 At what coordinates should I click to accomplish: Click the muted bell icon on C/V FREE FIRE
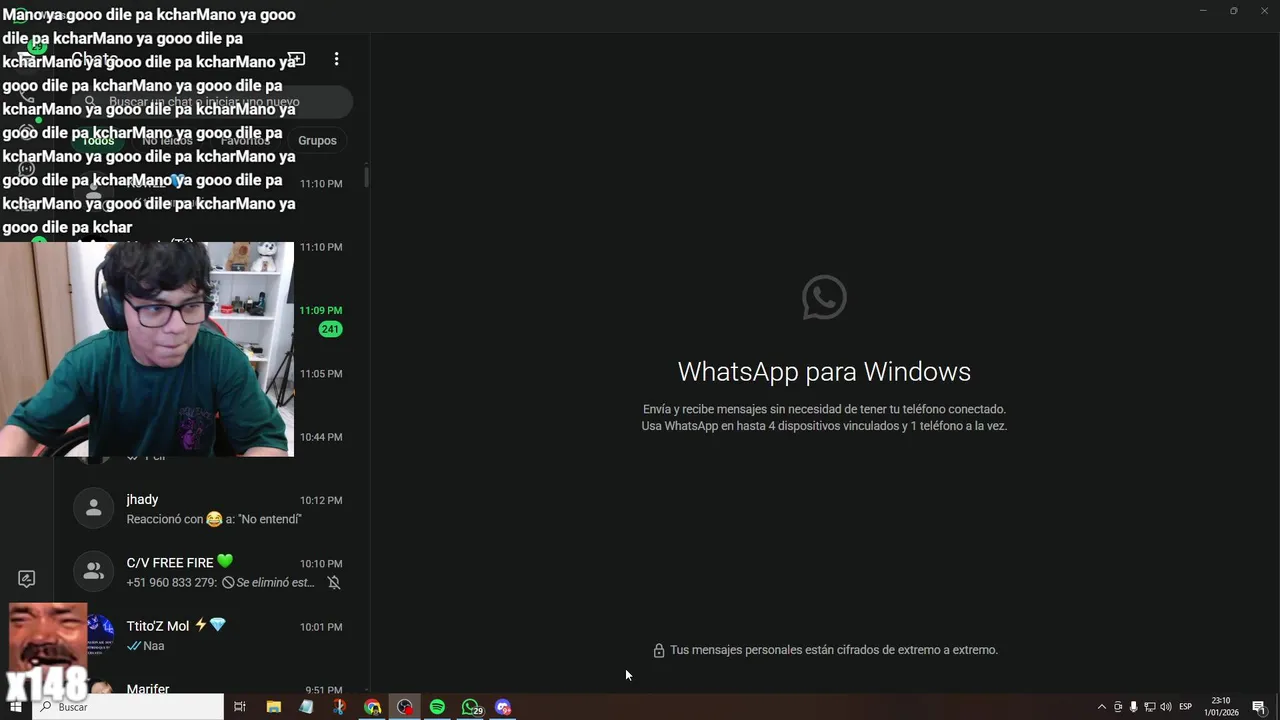click(334, 583)
